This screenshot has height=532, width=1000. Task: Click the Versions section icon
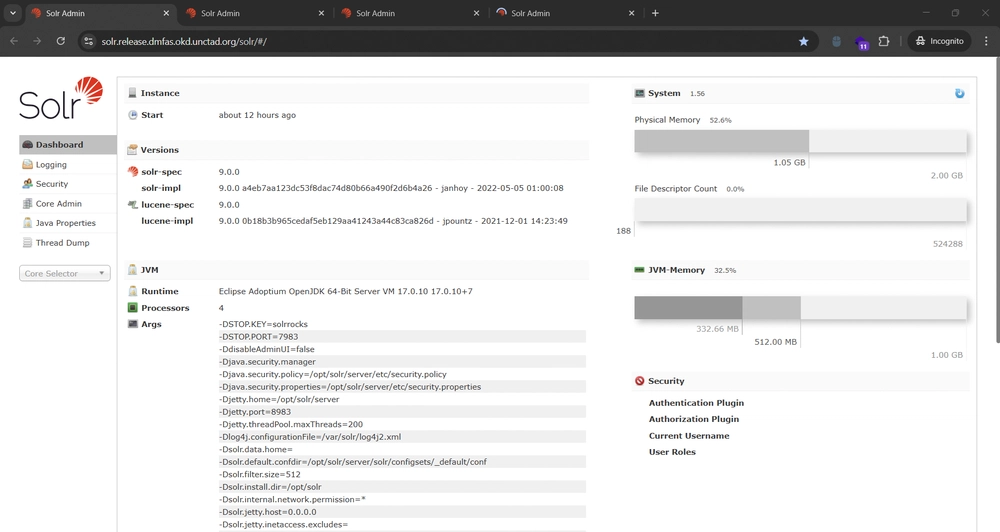pos(132,150)
